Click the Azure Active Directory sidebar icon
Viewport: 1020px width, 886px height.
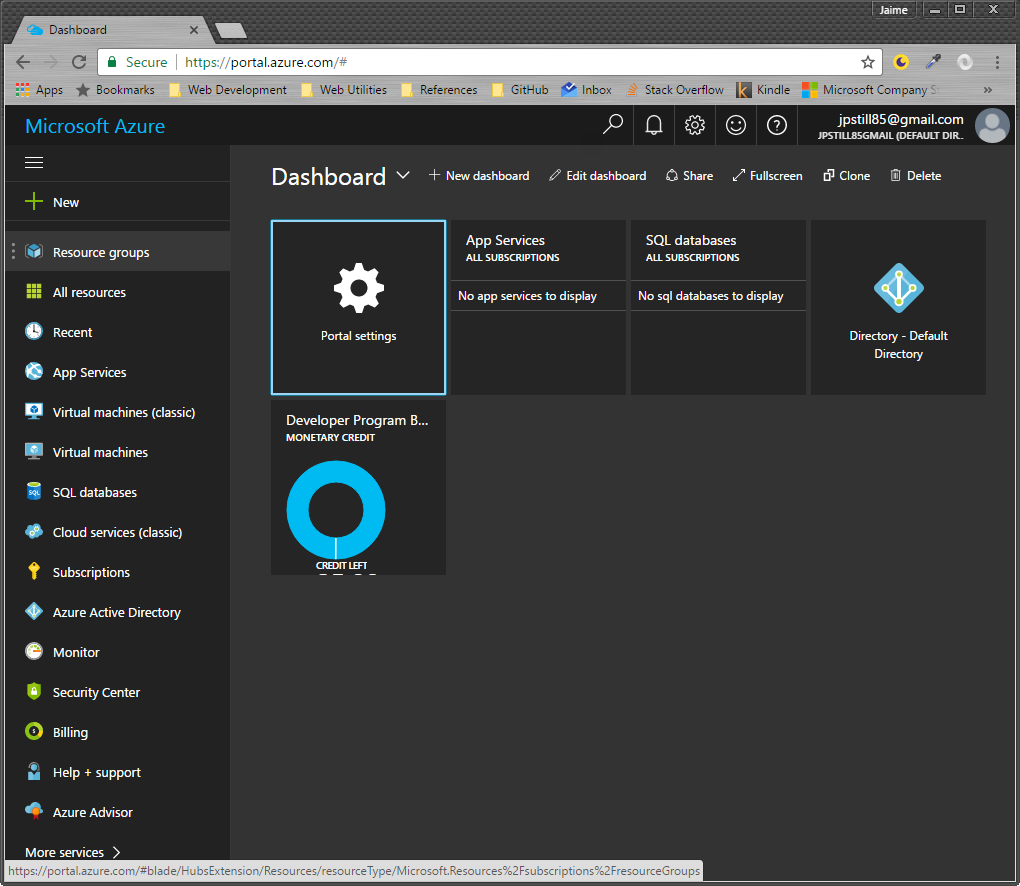click(x=34, y=612)
